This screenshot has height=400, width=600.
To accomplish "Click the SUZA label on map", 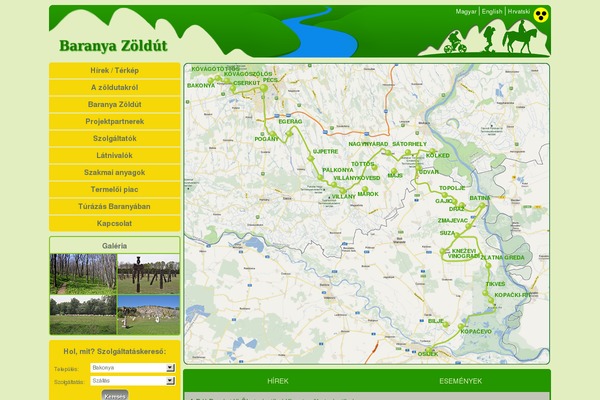I will (x=447, y=233).
